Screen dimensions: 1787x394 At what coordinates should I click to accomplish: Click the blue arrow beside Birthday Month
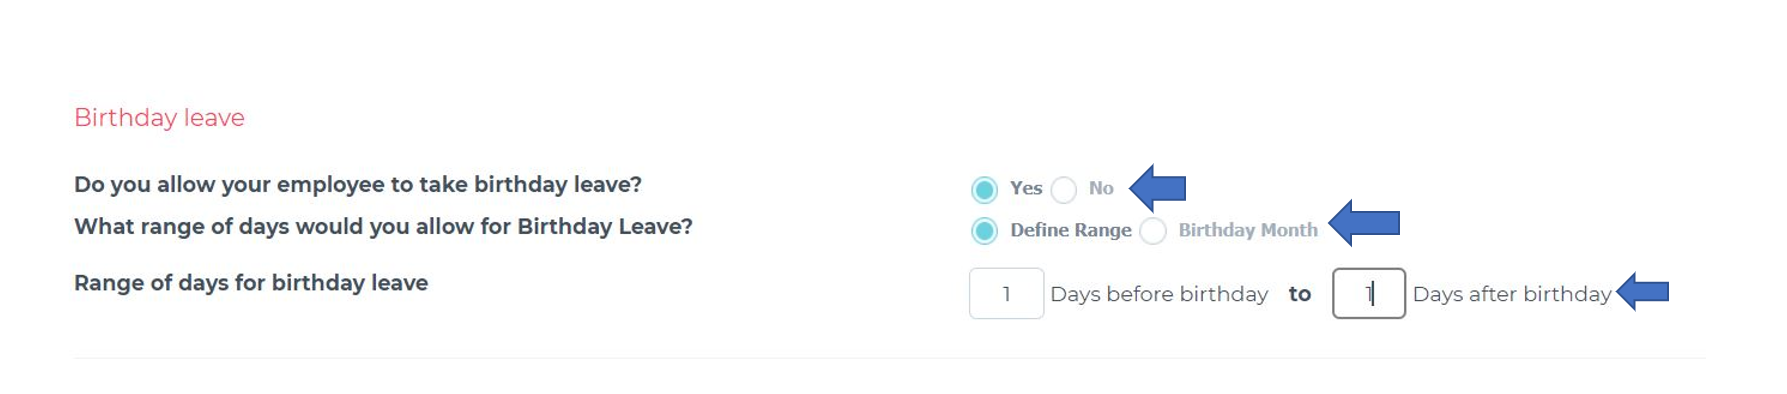(1364, 222)
